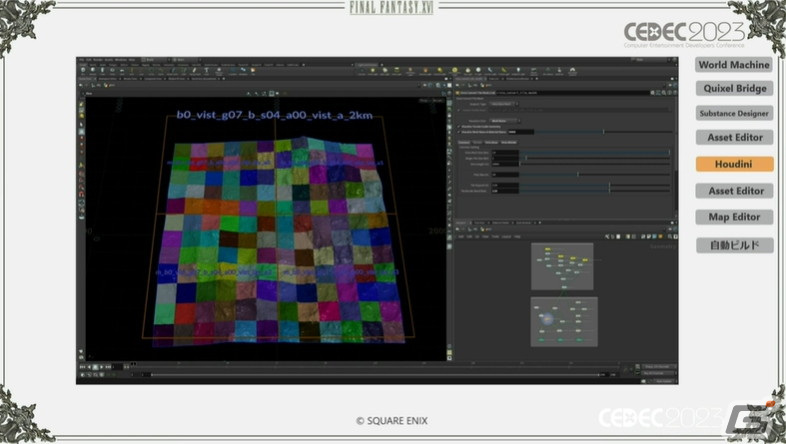This screenshot has width=786, height=444.
Task: Click Asset Editor button below Houdini
Action: (x=734, y=190)
